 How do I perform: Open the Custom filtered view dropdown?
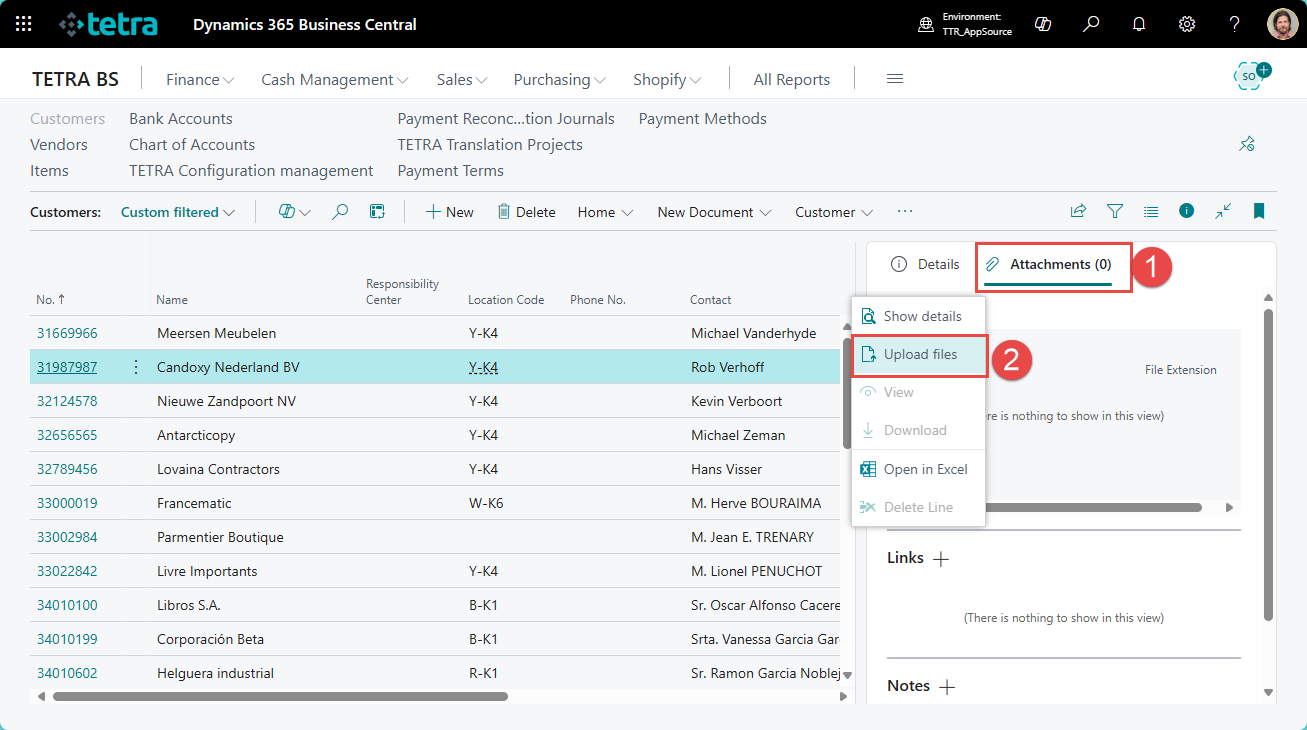[x=177, y=212]
